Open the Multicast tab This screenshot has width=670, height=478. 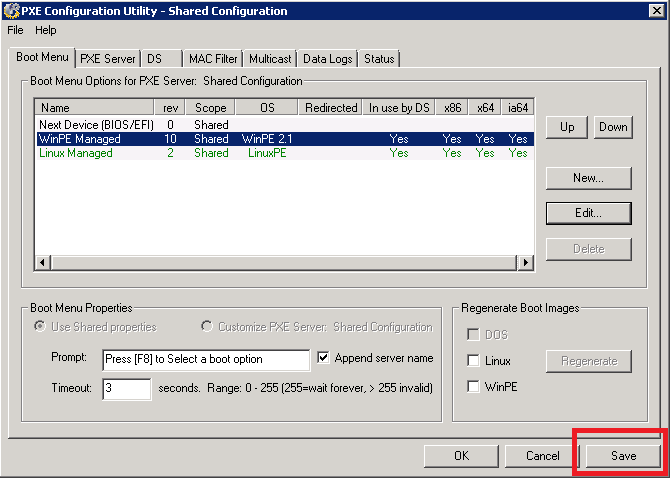(270, 59)
